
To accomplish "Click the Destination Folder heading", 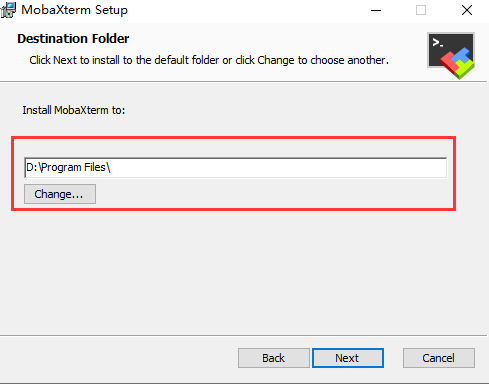I will [73, 39].
